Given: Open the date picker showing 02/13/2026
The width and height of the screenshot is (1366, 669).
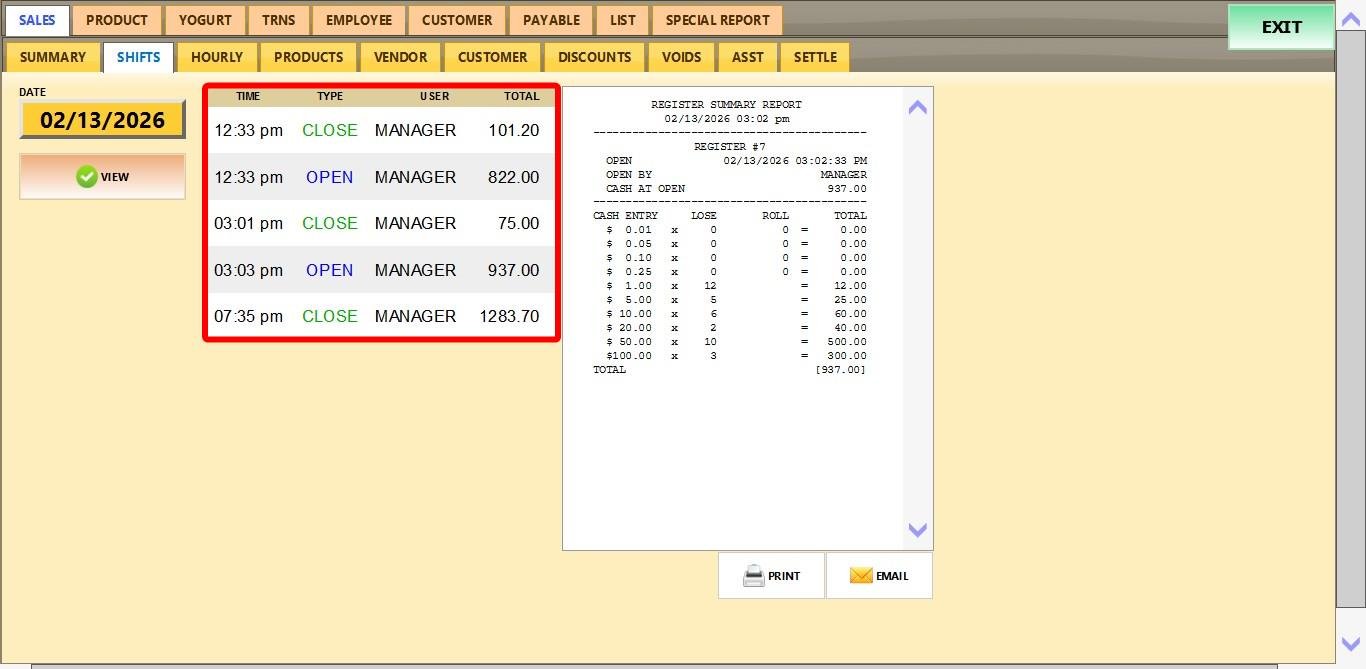Looking at the screenshot, I should [x=102, y=120].
